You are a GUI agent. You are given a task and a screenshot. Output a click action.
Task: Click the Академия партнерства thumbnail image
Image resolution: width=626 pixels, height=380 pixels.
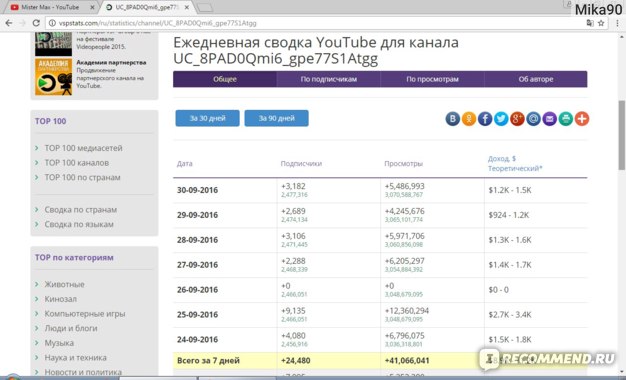[x=53, y=77]
